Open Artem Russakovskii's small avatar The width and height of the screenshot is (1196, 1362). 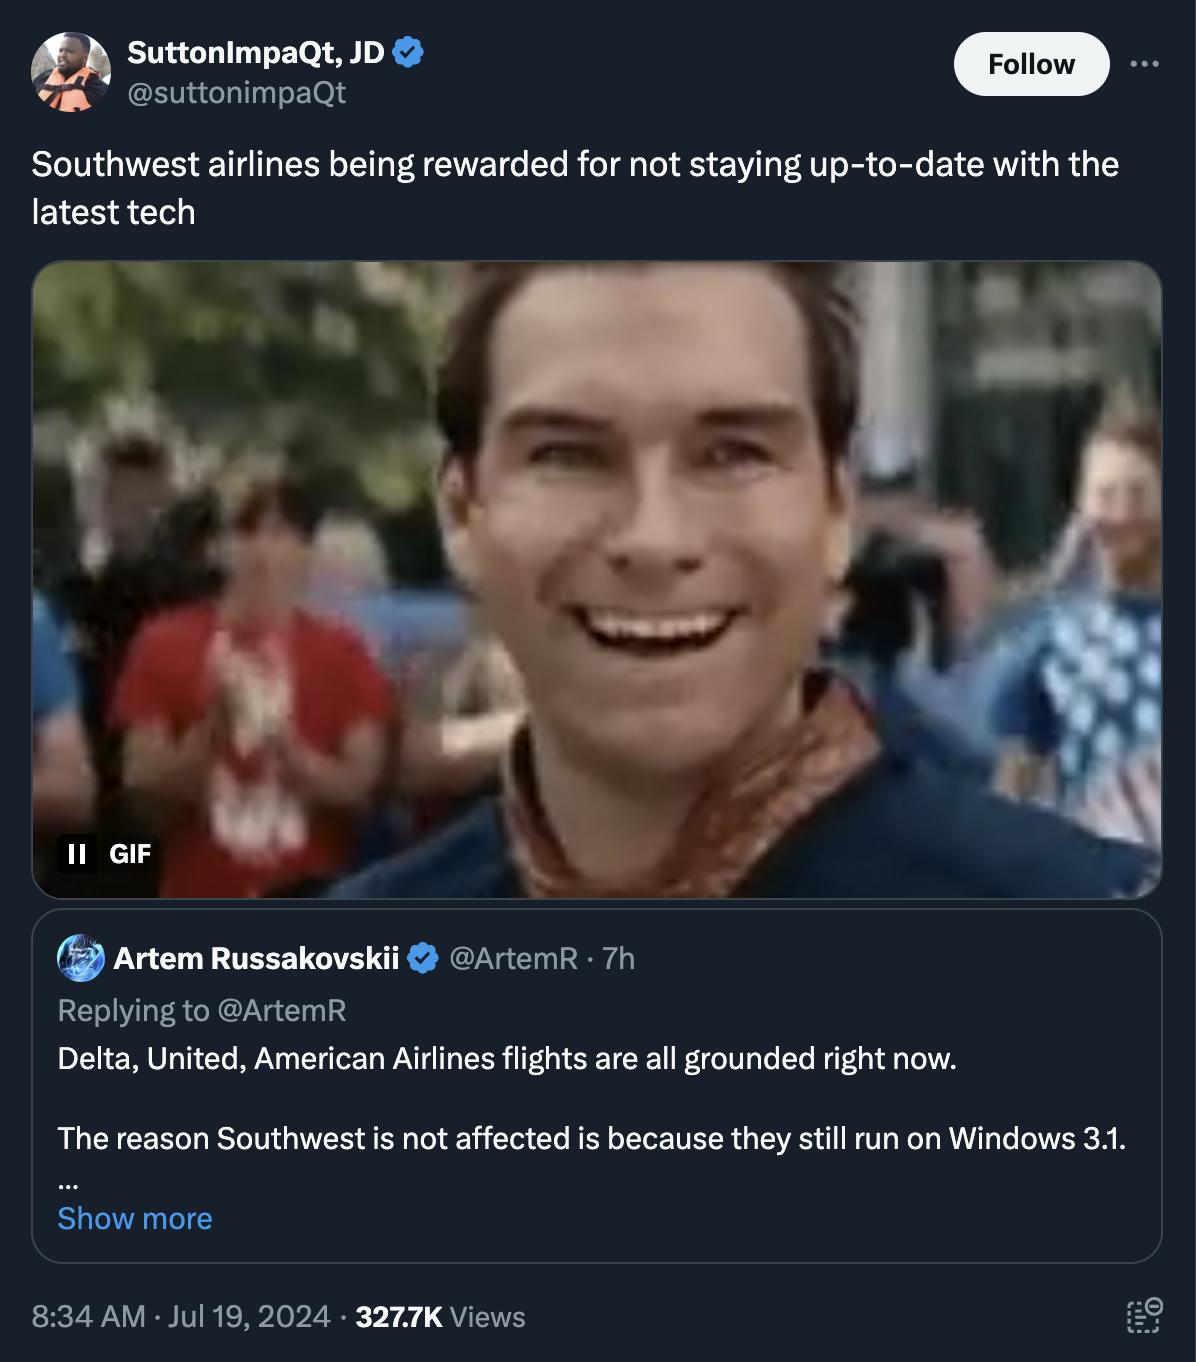pos(81,958)
